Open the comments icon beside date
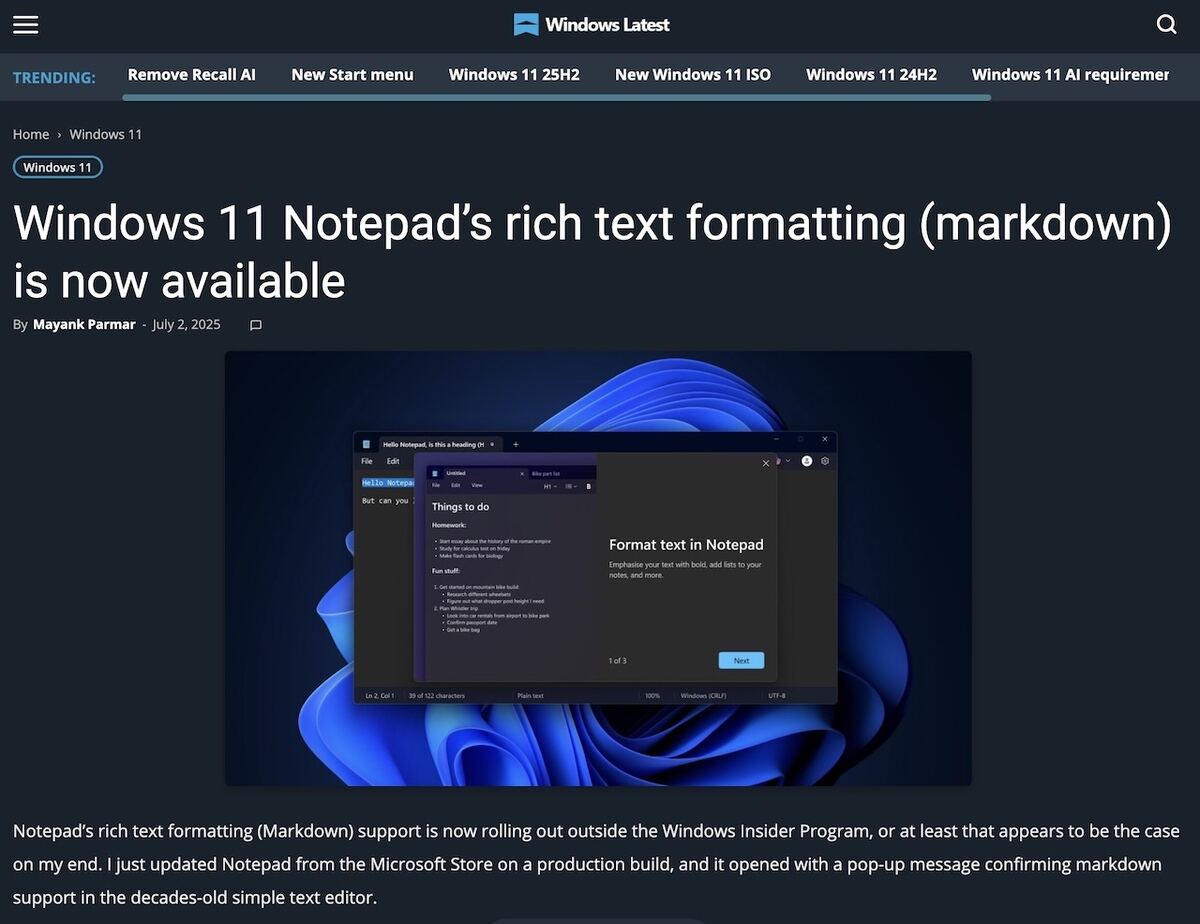Screen dimensions: 1200x924 point(256,325)
